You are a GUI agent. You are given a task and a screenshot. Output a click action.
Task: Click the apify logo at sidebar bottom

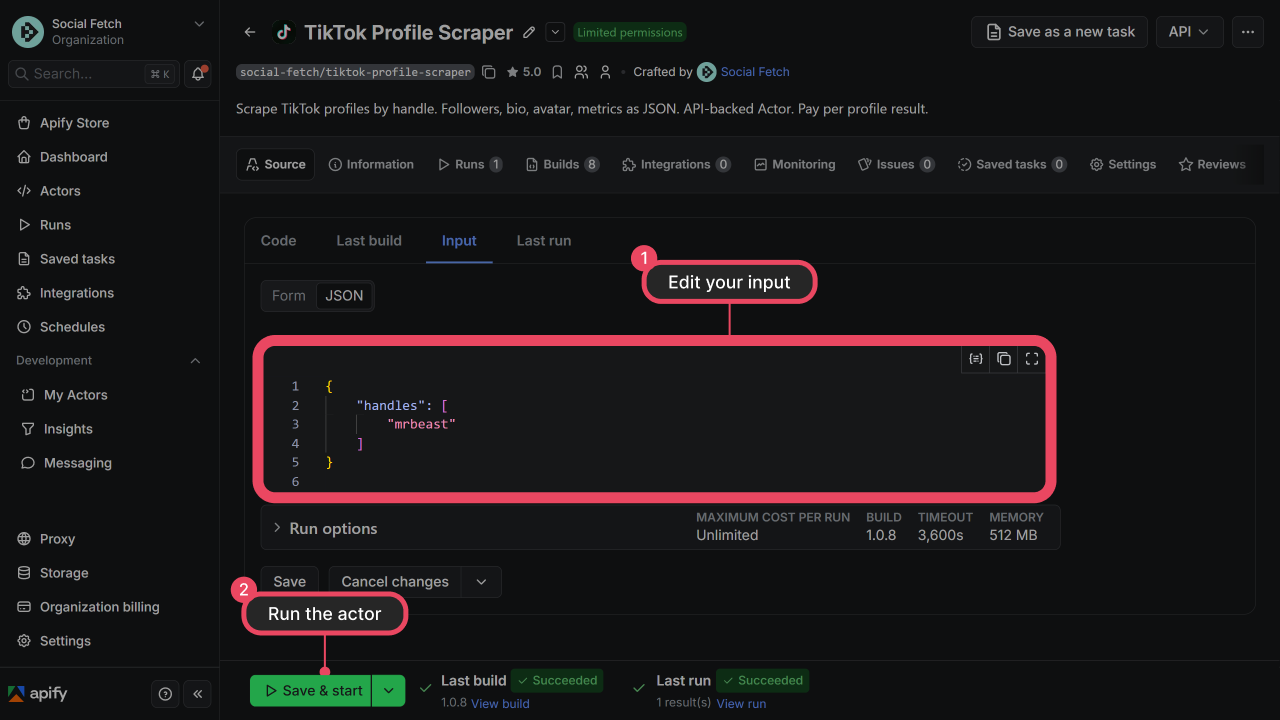point(38,693)
